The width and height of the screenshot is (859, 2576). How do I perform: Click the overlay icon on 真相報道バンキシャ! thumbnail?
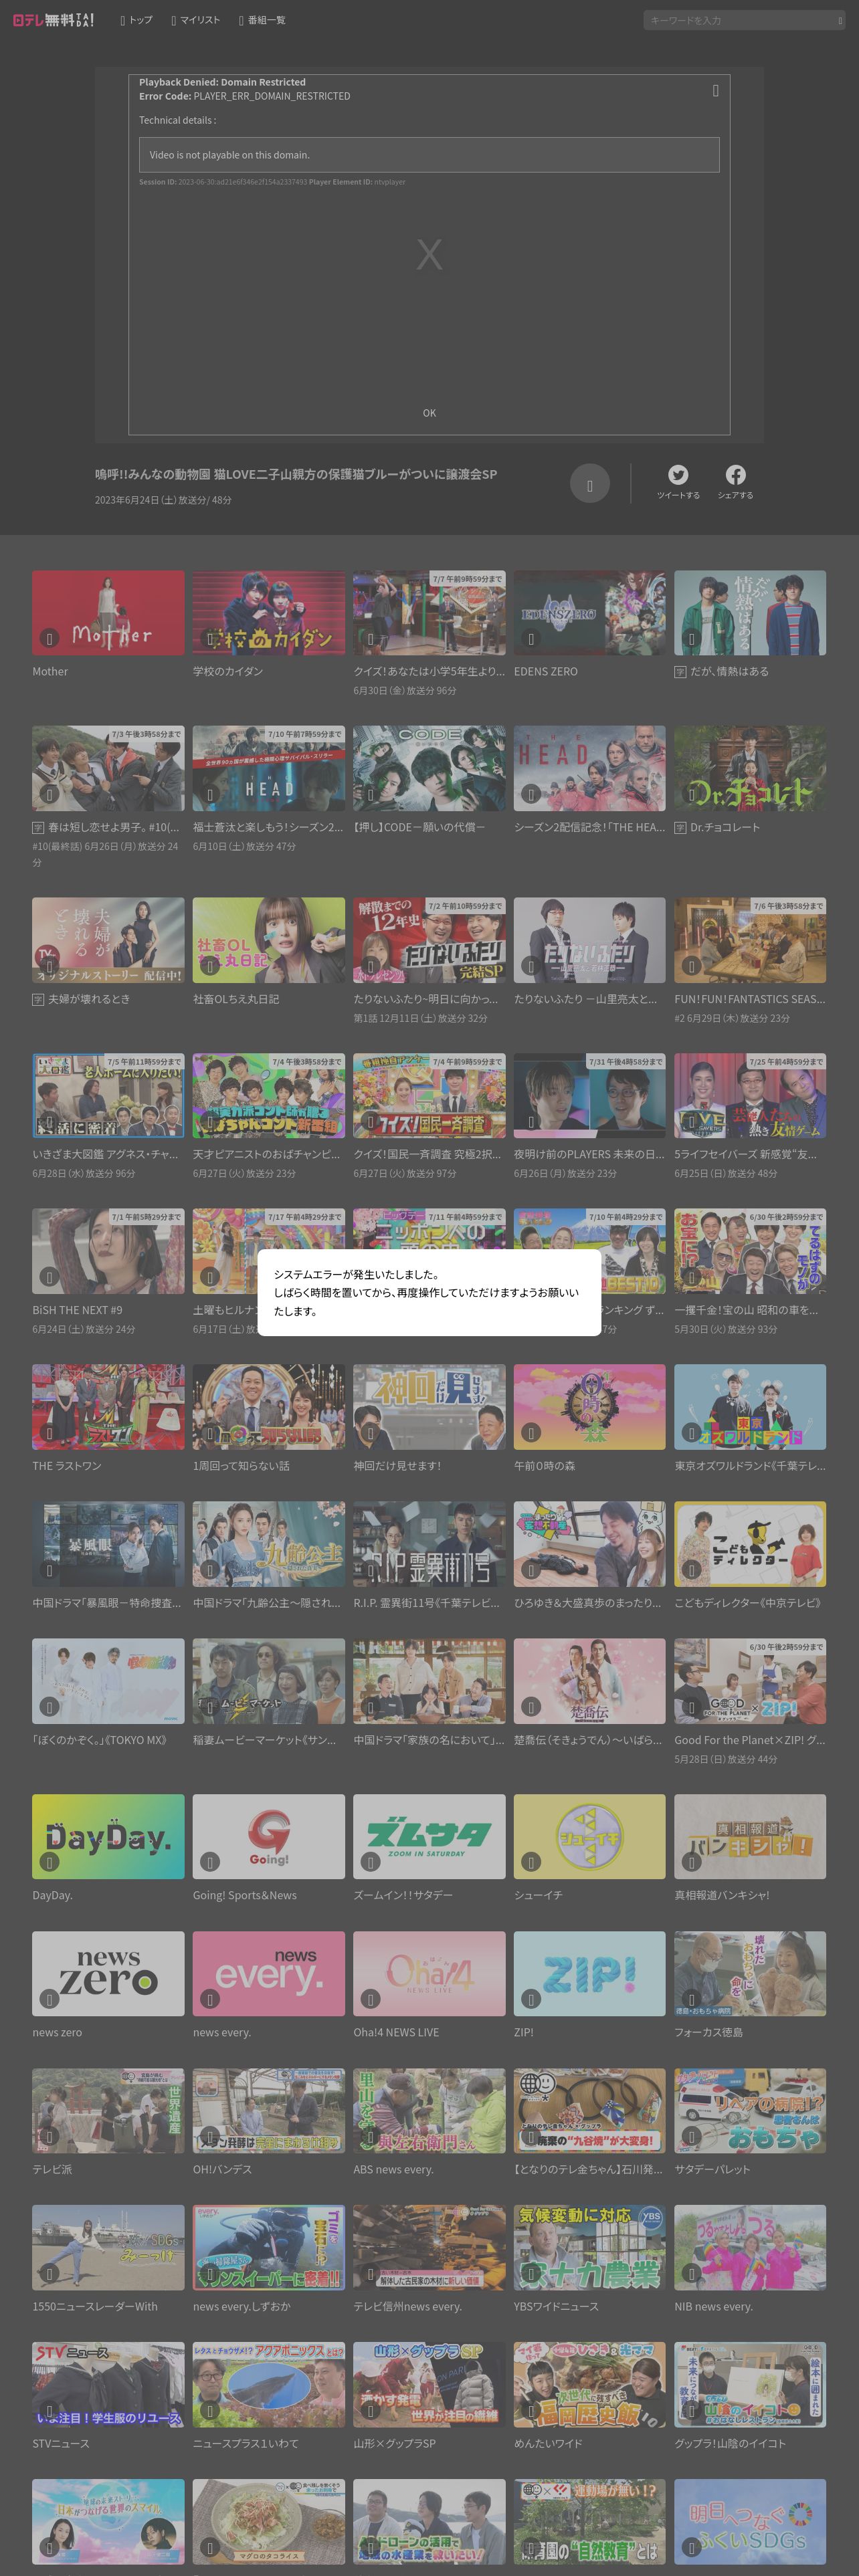tap(691, 1862)
